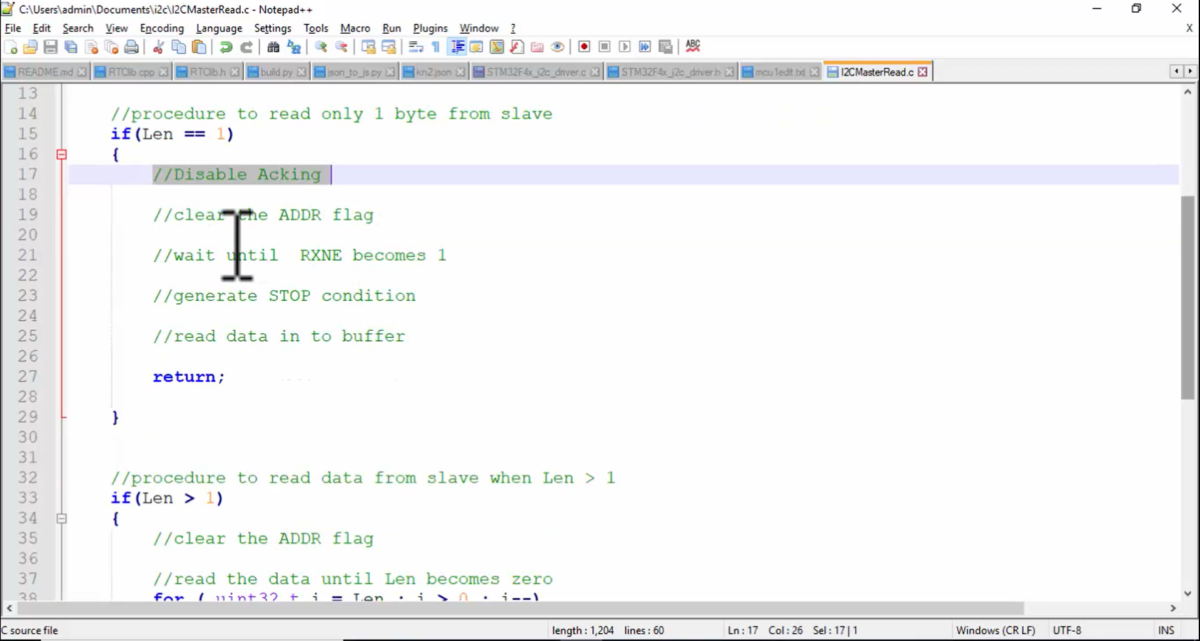1200x641 pixels.
Task: Undo last edit with toolbar arrow
Action: [226, 47]
